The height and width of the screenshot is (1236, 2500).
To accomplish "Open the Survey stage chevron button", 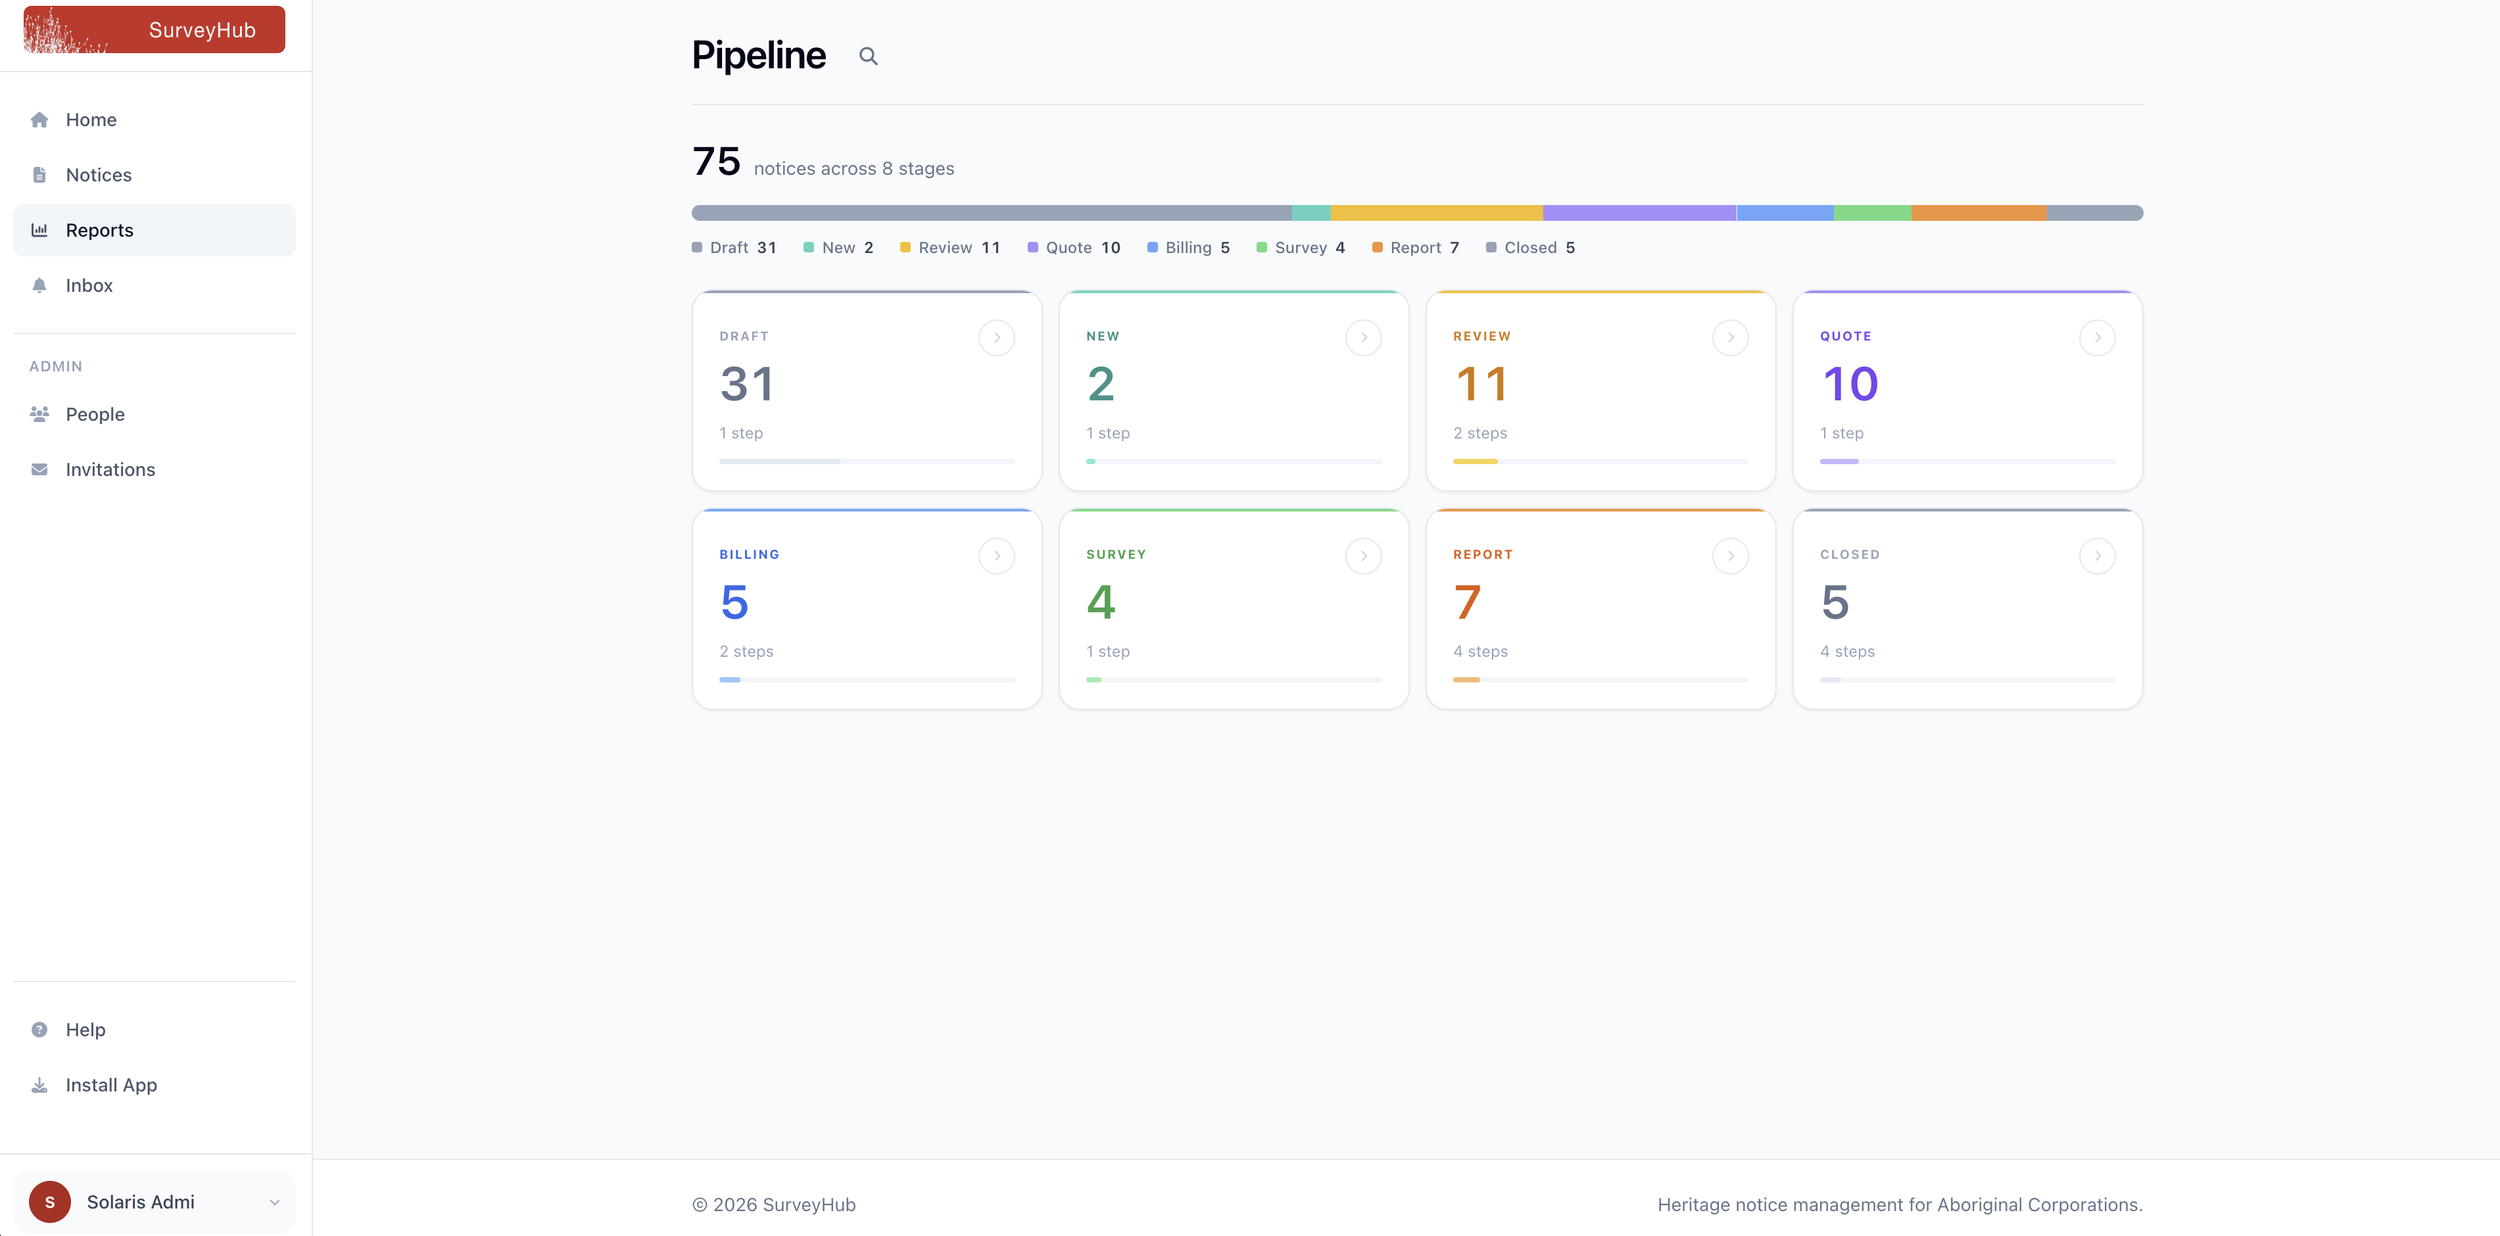I will [1363, 556].
